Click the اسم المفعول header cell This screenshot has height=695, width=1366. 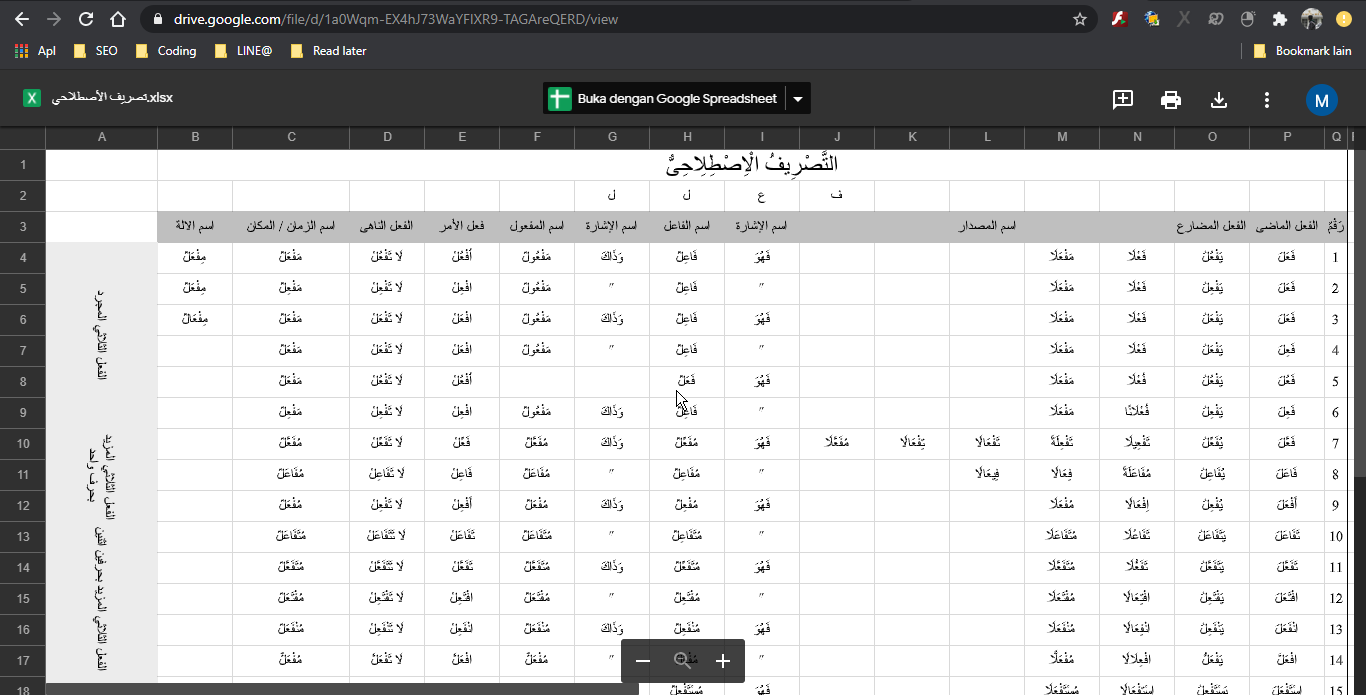(x=537, y=227)
